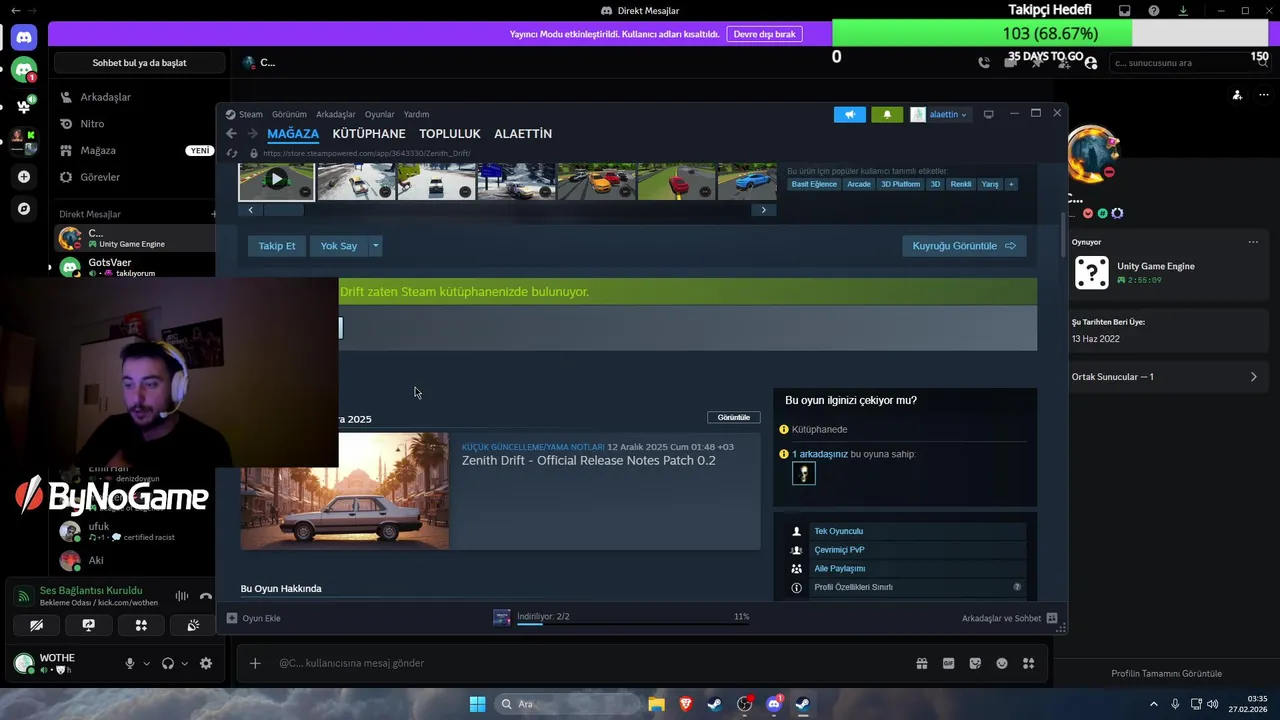Mute Discord microphone
This screenshot has width=1280, height=720.
(129, 663)
